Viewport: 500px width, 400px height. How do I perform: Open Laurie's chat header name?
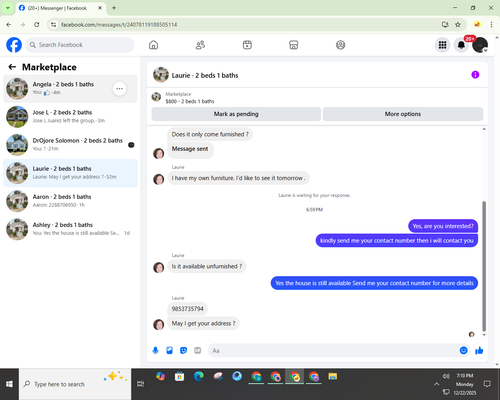click(205, 75)
